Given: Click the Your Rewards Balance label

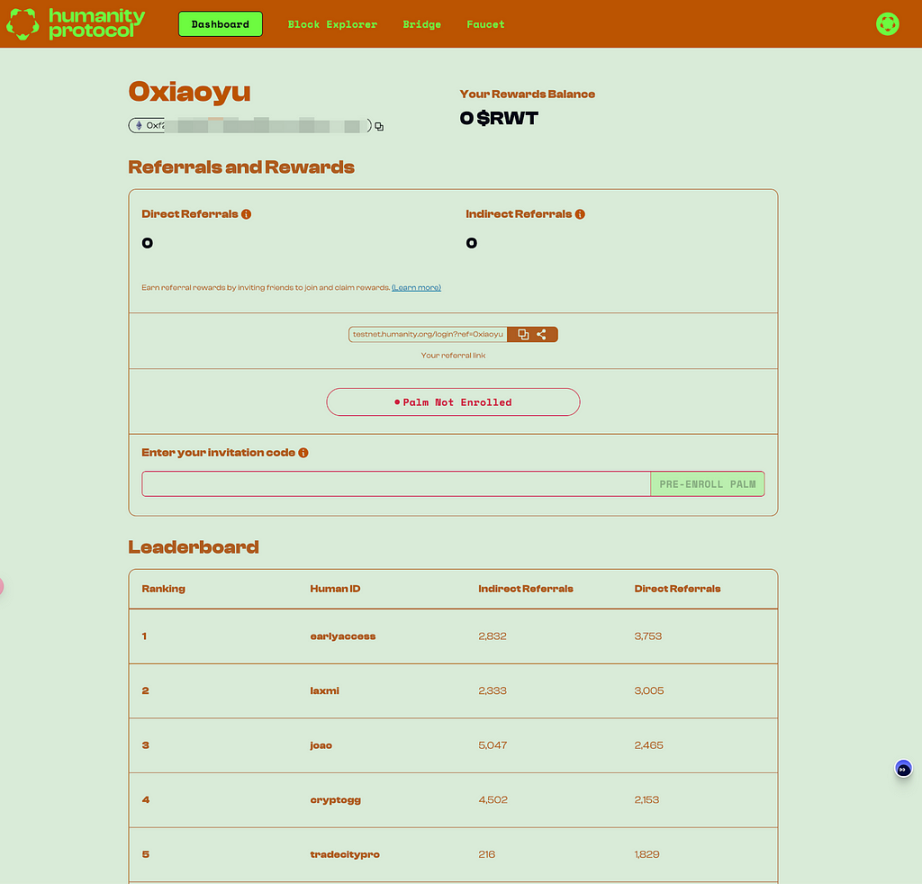Looking at the screenshot, I should pyautogui.click(x=527, y=94).
